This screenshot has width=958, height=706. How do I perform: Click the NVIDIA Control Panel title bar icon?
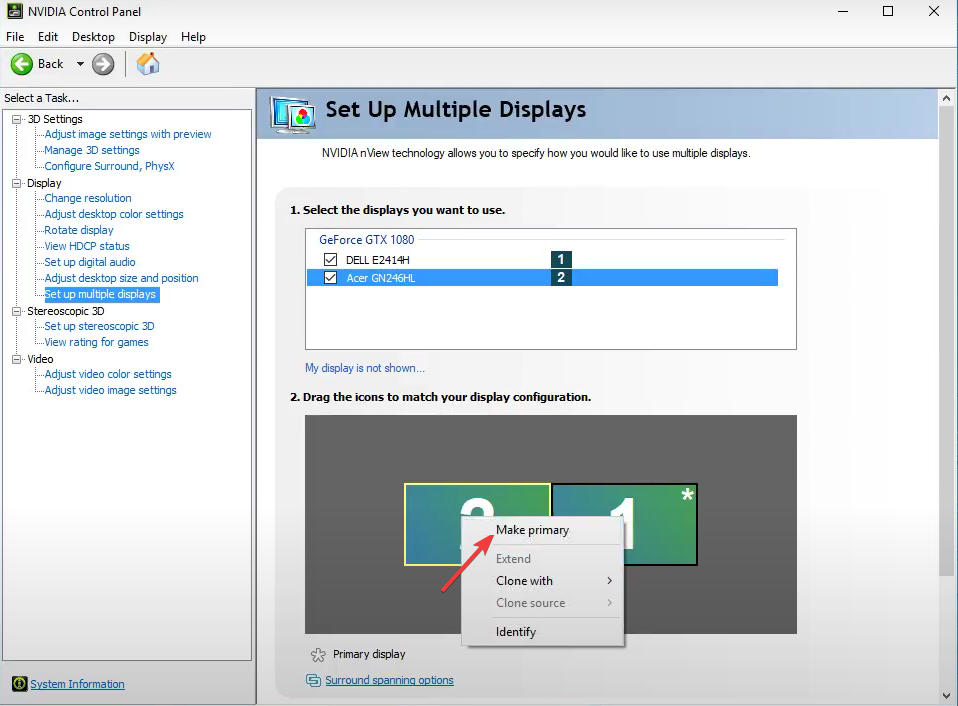pos(15,11)
